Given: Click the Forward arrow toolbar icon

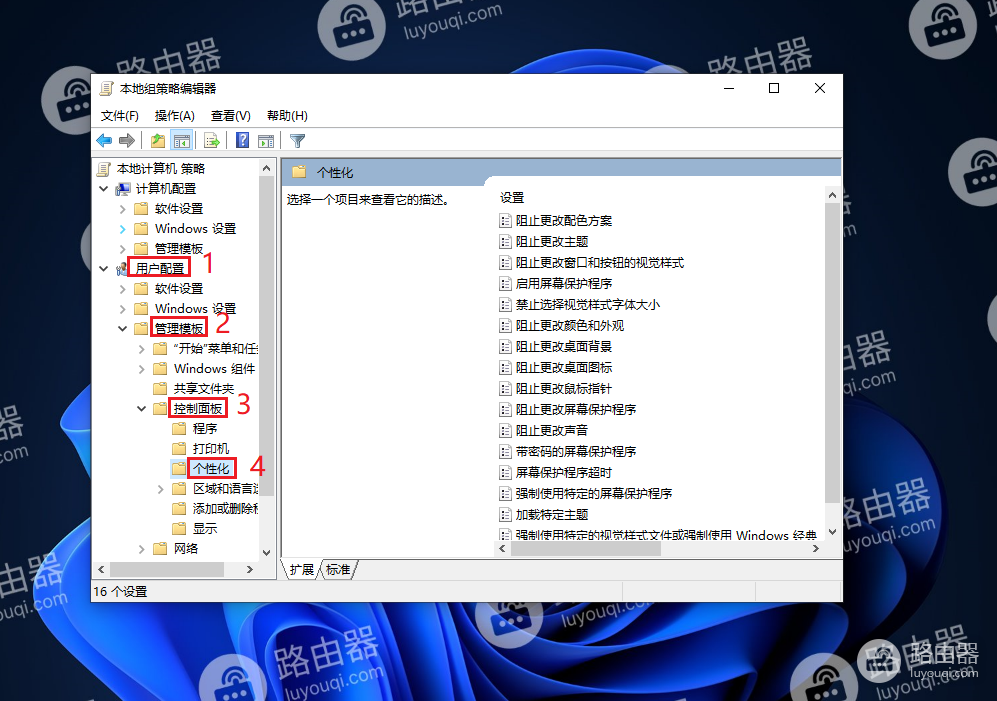Looking at the screenshot, I should (x=127, y=141).
